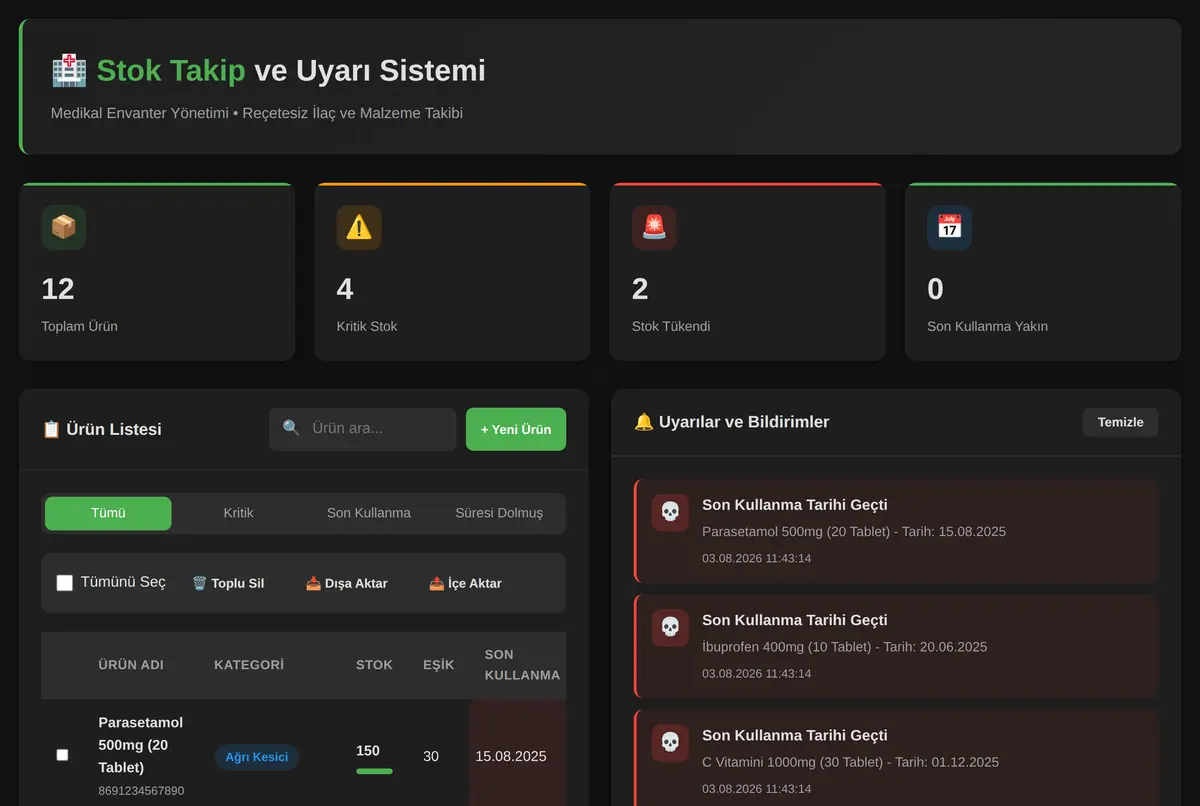
Task: Tick the Parasetamol 500mg row checkbox
Action: point(62,755)
